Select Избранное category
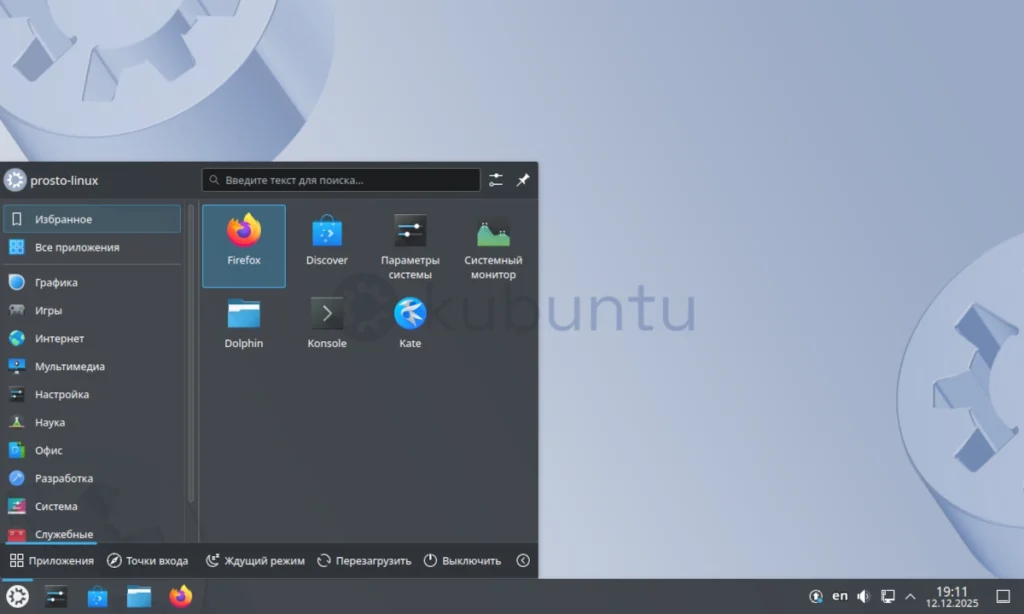Viewport: 1024px width, 614px height. (92, 219)
